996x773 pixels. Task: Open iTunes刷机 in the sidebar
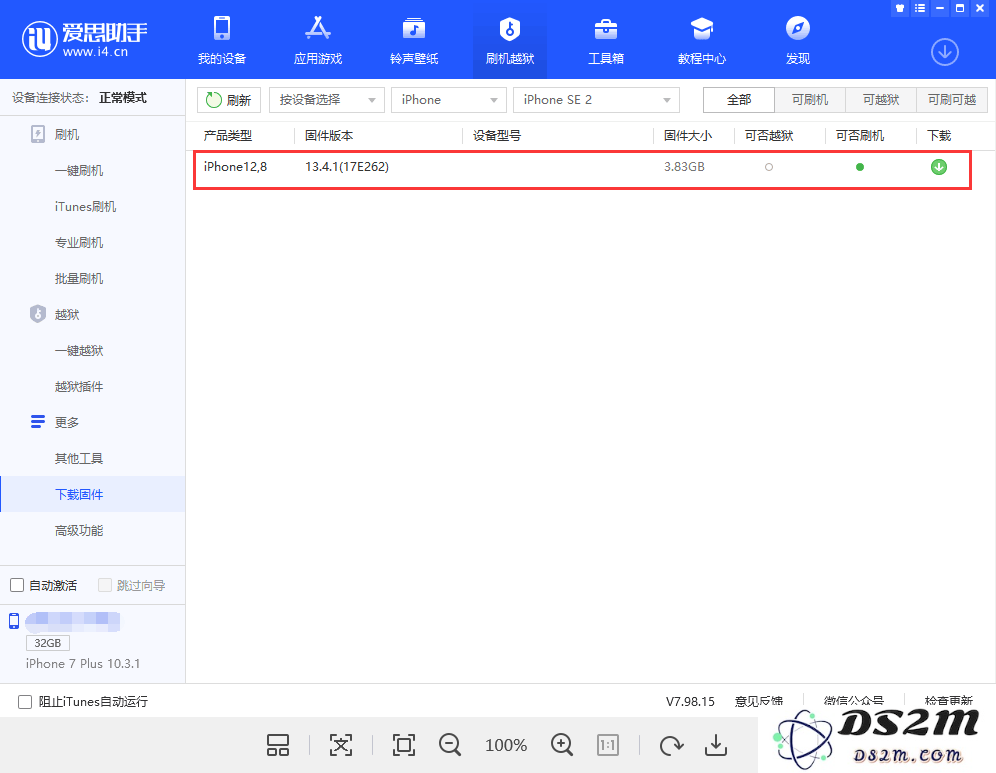(x=85, y=206)
